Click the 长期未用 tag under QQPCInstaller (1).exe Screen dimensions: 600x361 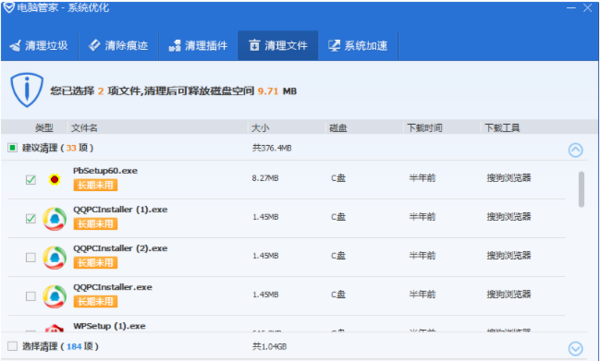click(x=95, y=224)
